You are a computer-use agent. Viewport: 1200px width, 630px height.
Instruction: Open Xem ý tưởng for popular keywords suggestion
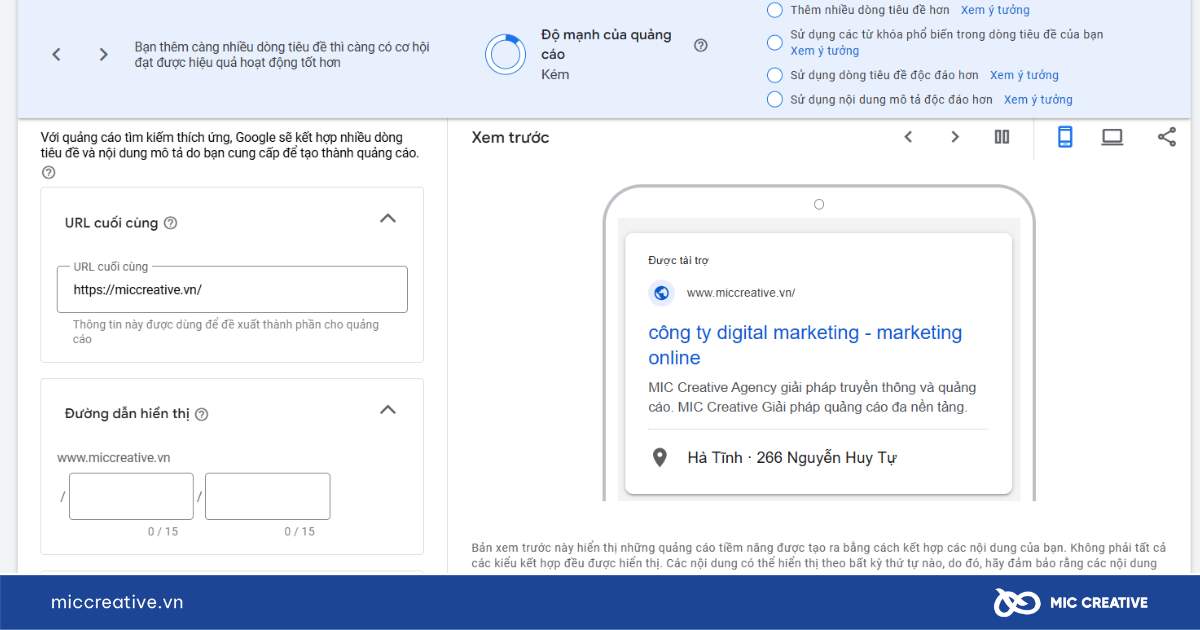point(825,51)
